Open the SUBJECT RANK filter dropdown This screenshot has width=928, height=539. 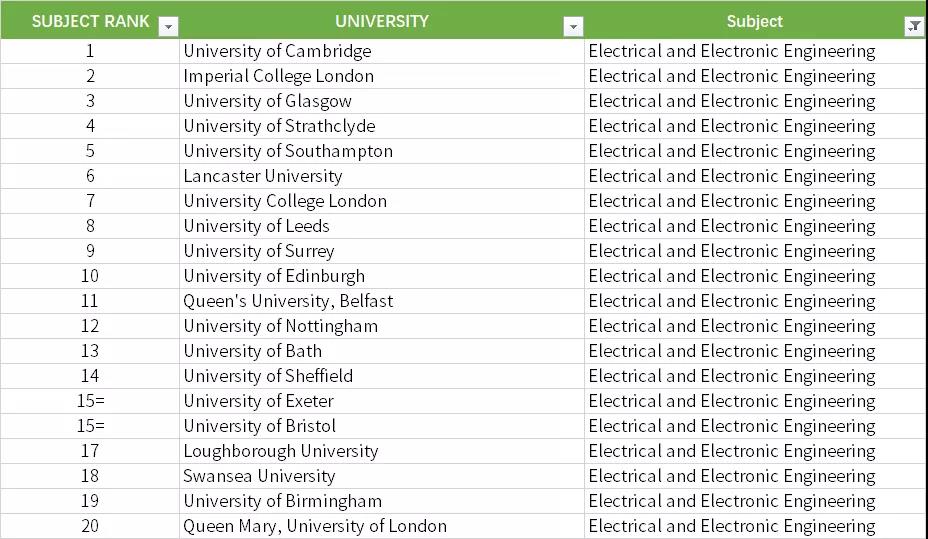[x=169, y=27]
